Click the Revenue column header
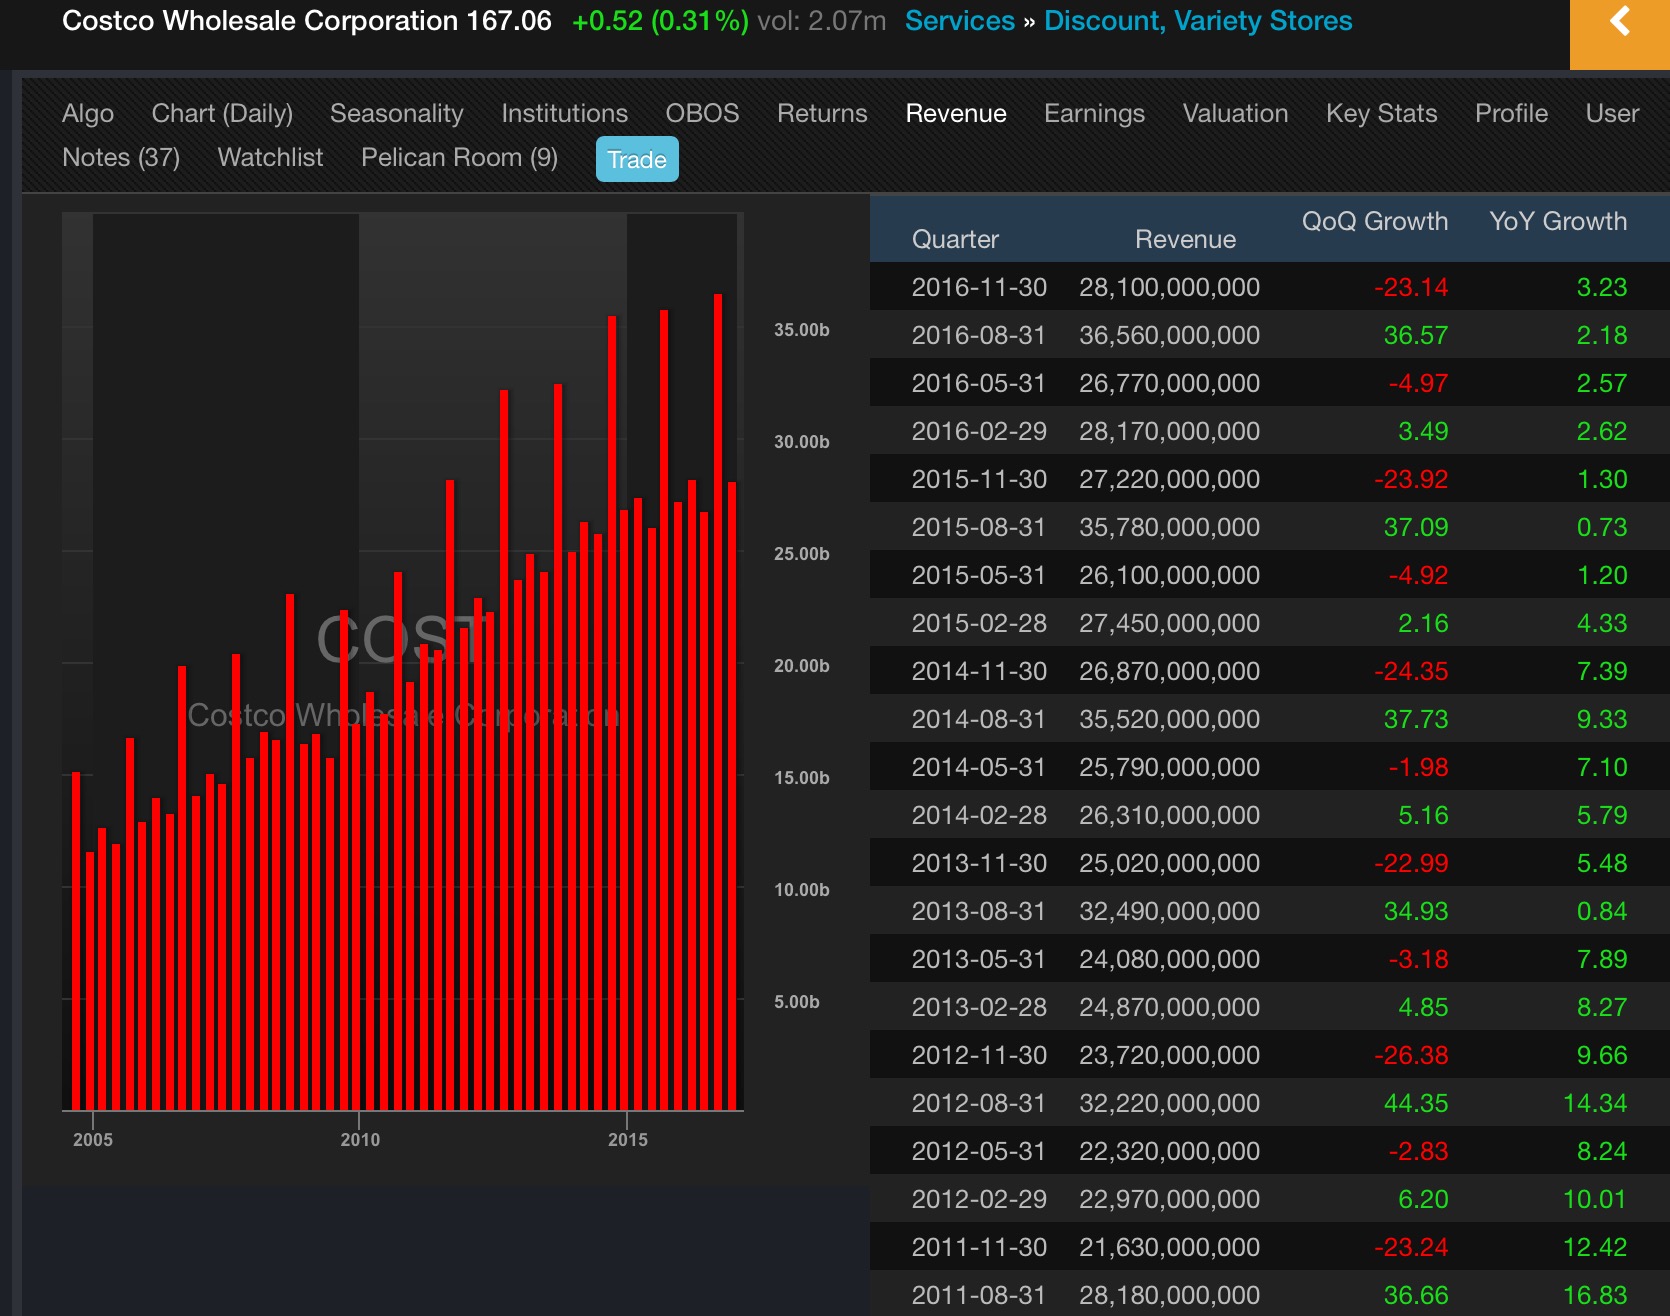Viewport: 1670px width, 1316px height. [1185, 240]
